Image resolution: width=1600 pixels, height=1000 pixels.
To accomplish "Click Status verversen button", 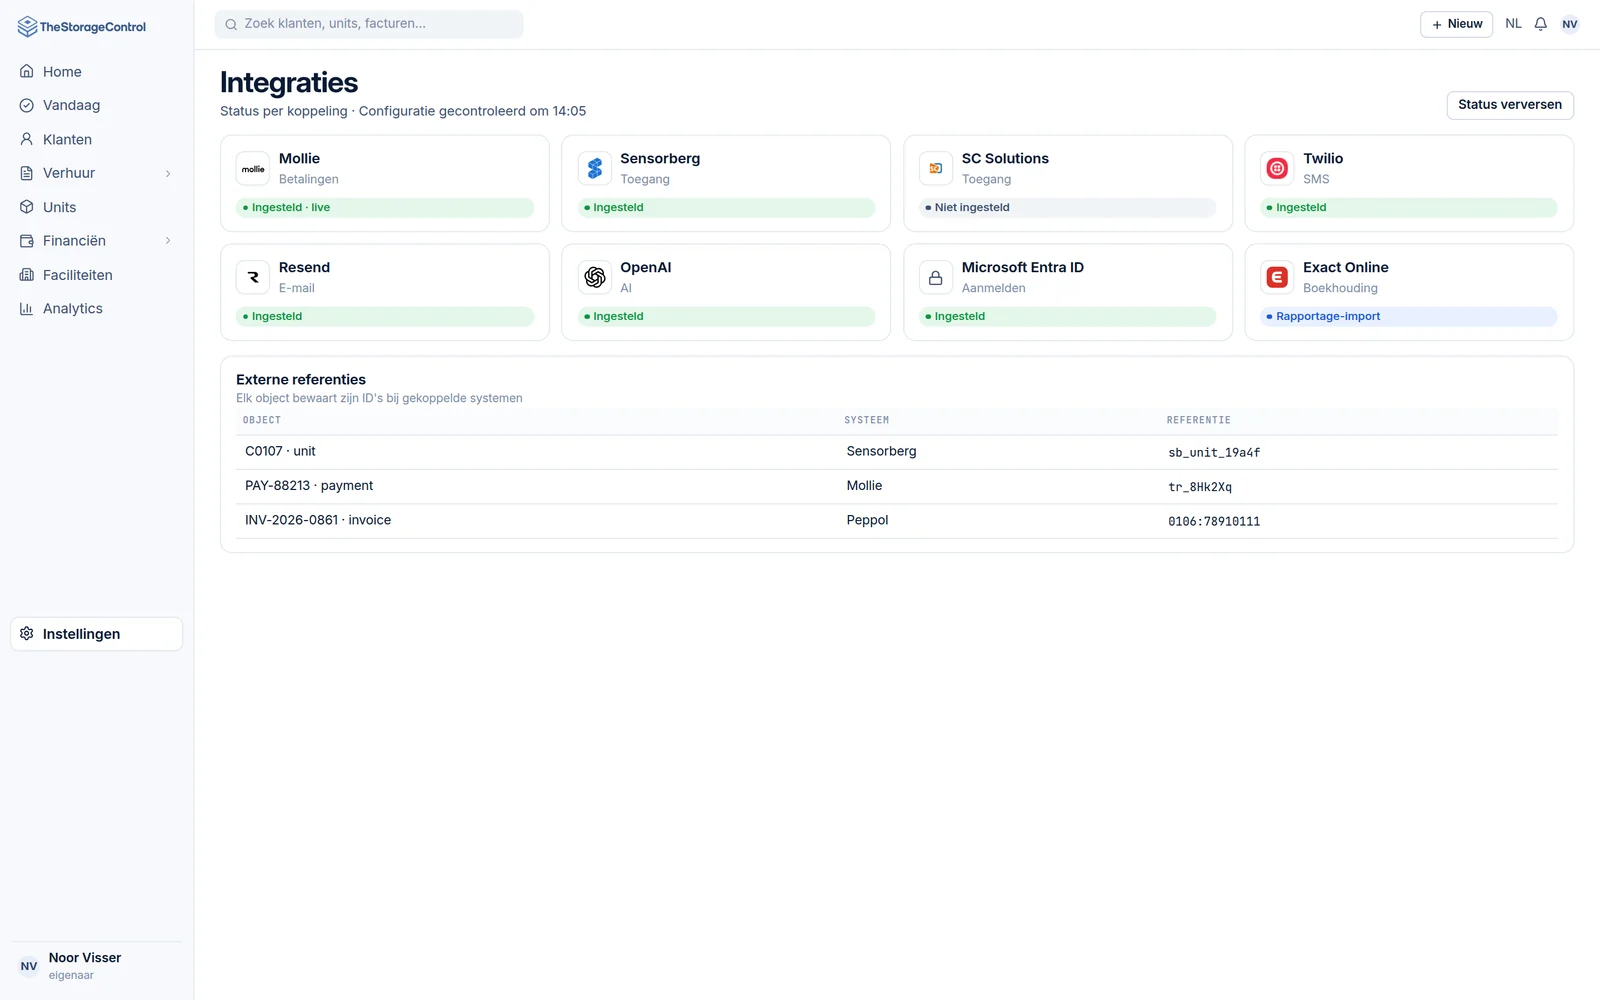I will click(x=1510, y=105).
